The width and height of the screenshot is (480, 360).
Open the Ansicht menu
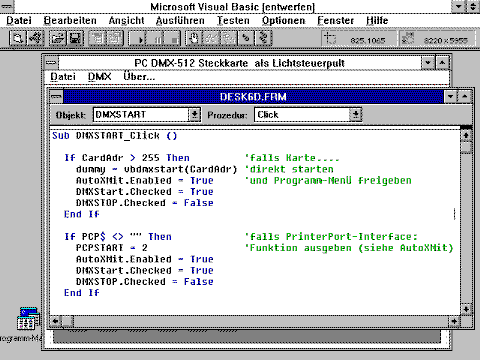point(127,20)
